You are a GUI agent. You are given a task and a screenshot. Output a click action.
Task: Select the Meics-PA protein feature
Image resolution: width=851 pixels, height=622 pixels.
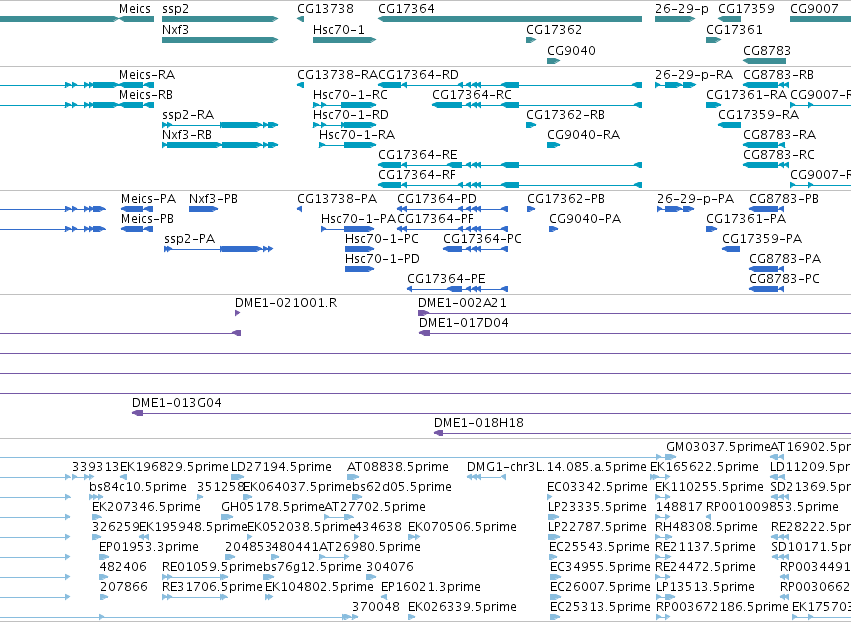click(x=136, y=209)
